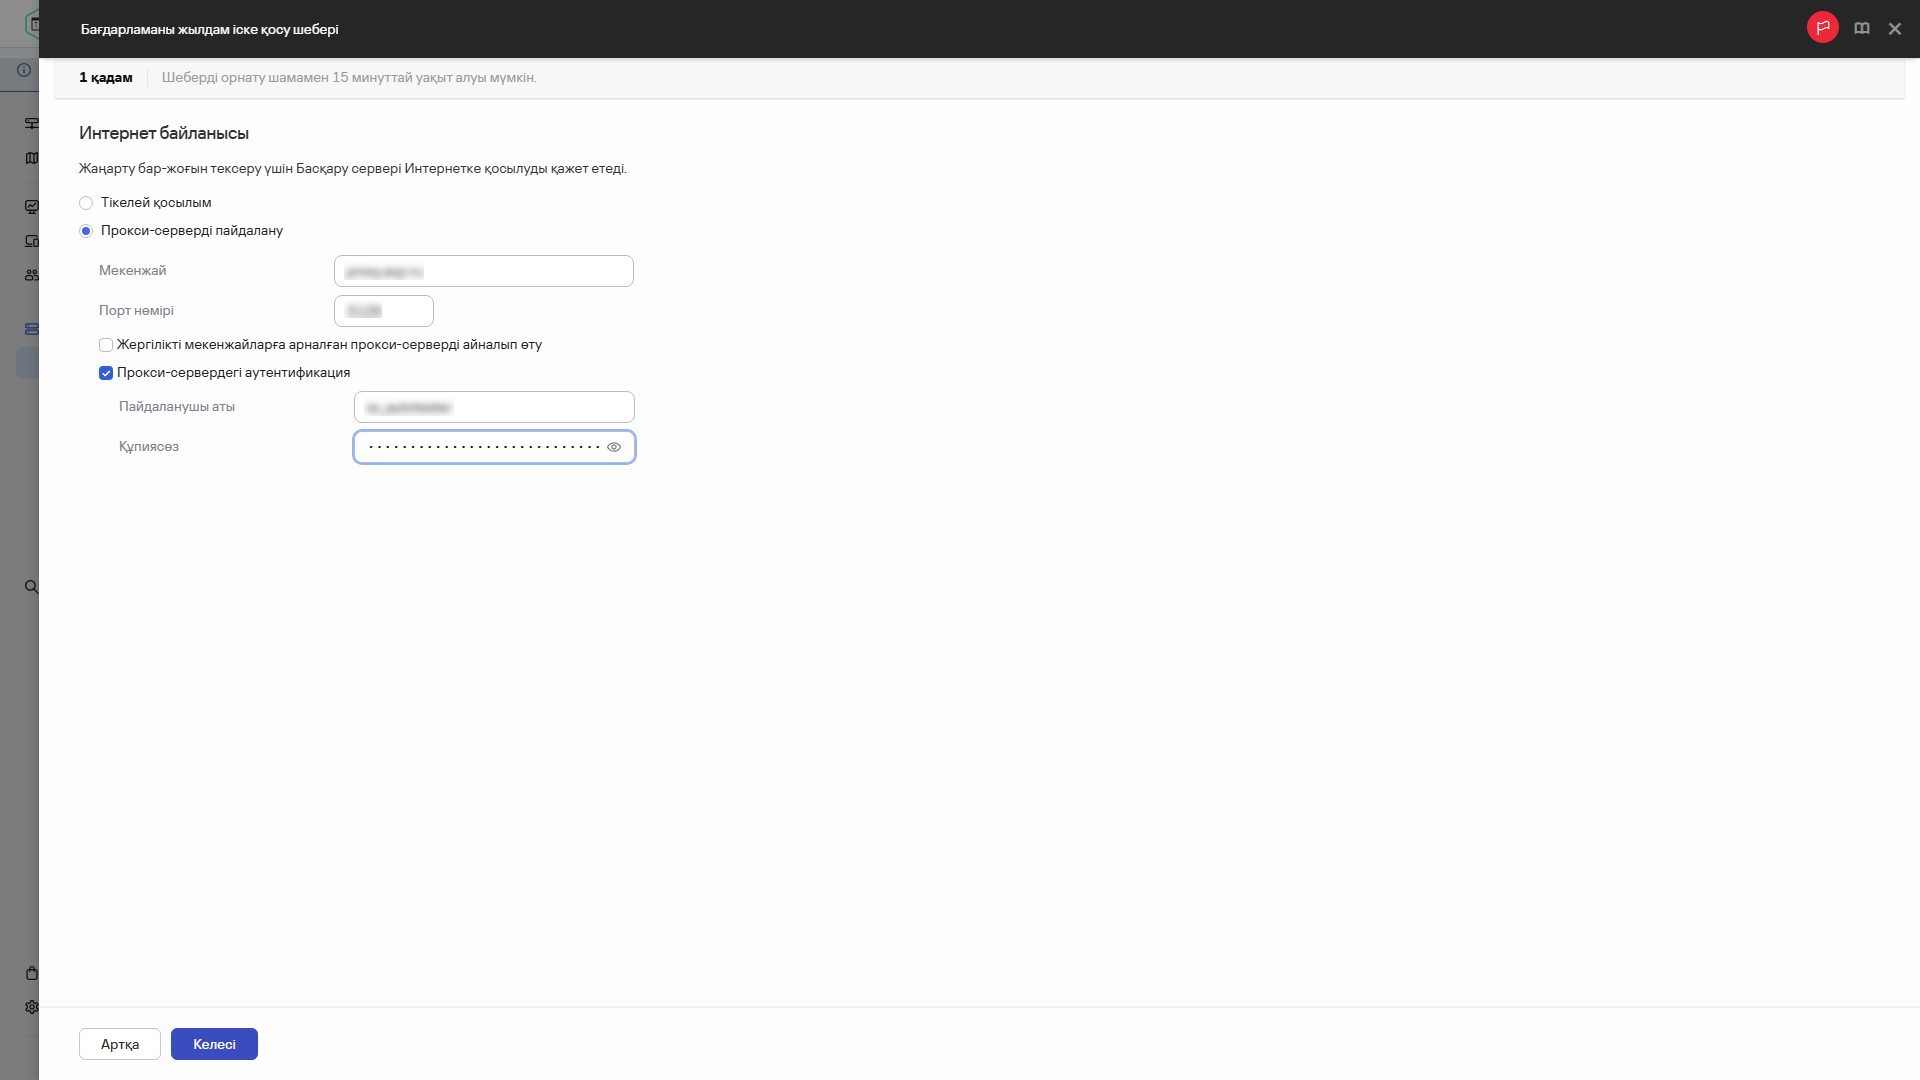Close the quick start wizard
Image resolution: width=1920 pixels, height=1080 pixels.
click(1894, 29)
